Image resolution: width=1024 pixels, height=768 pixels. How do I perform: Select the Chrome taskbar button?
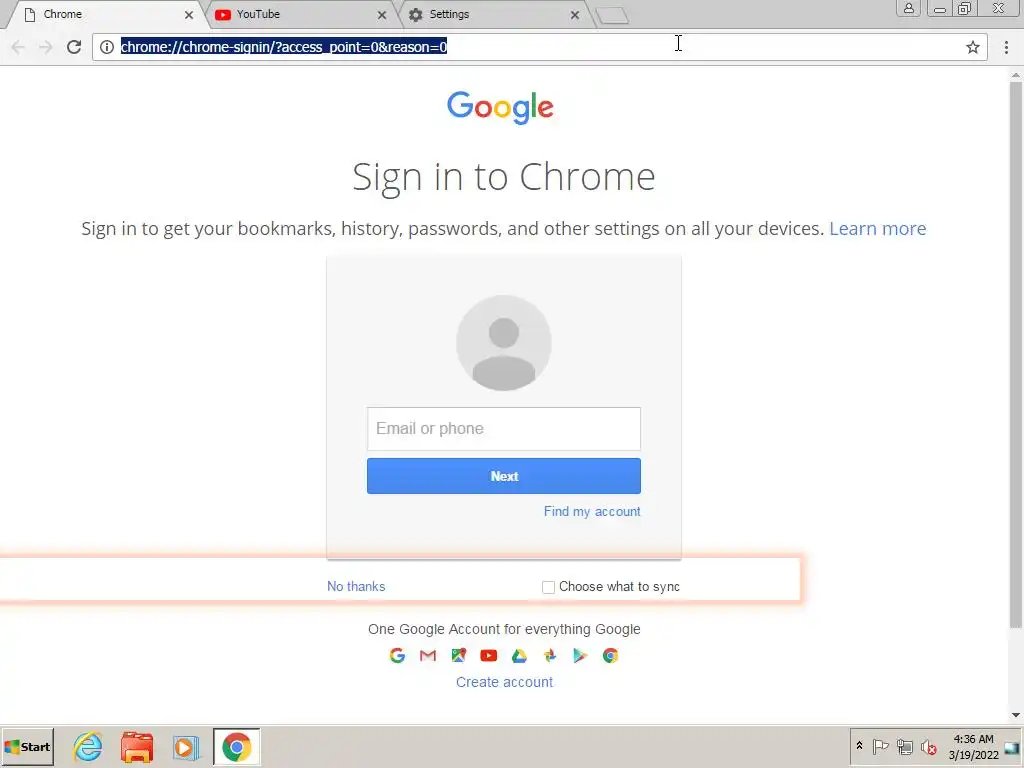(x=236, y=746)
